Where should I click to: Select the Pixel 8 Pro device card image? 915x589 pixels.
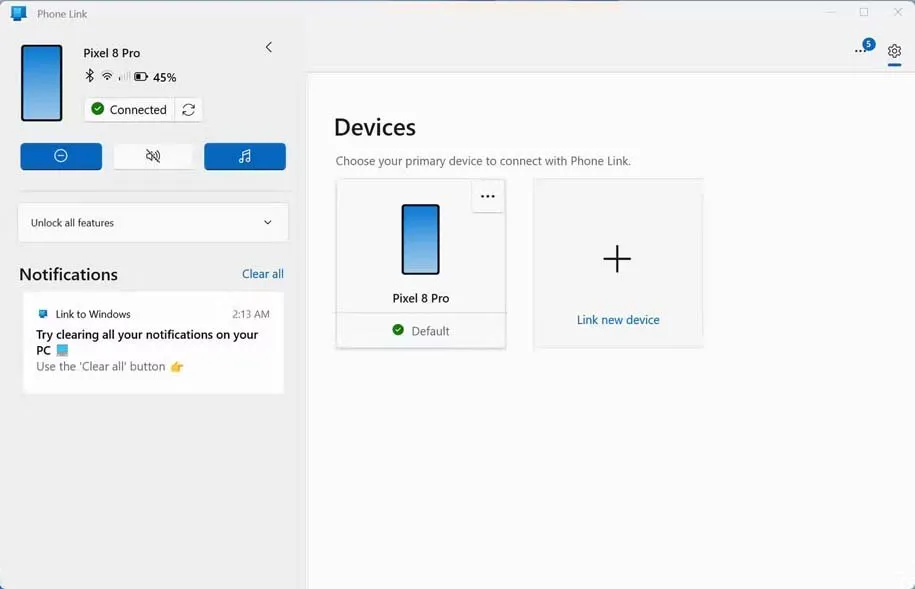pyautogui.click(x=420, y=240)
